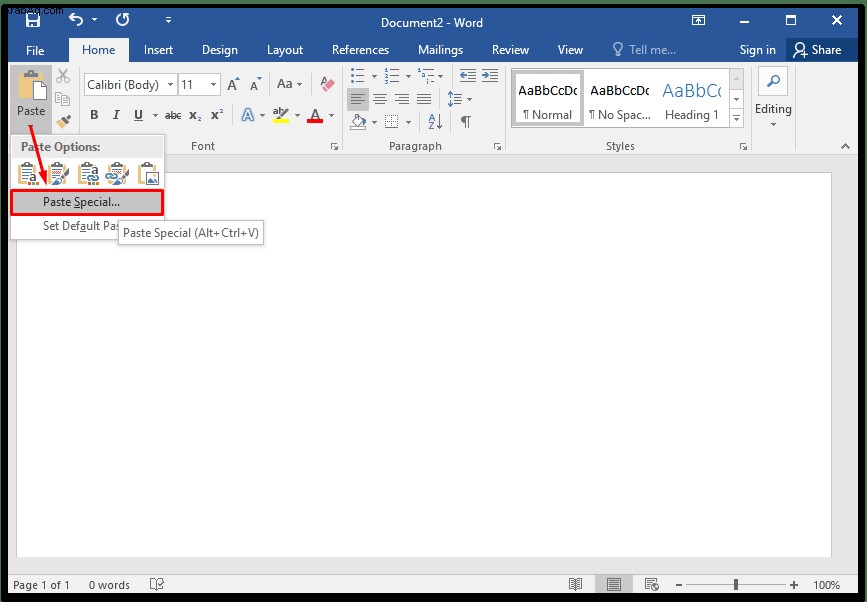Toggle strikethrough formatting
This screenshot has height=602, width=867.
(x=173, y=115)
